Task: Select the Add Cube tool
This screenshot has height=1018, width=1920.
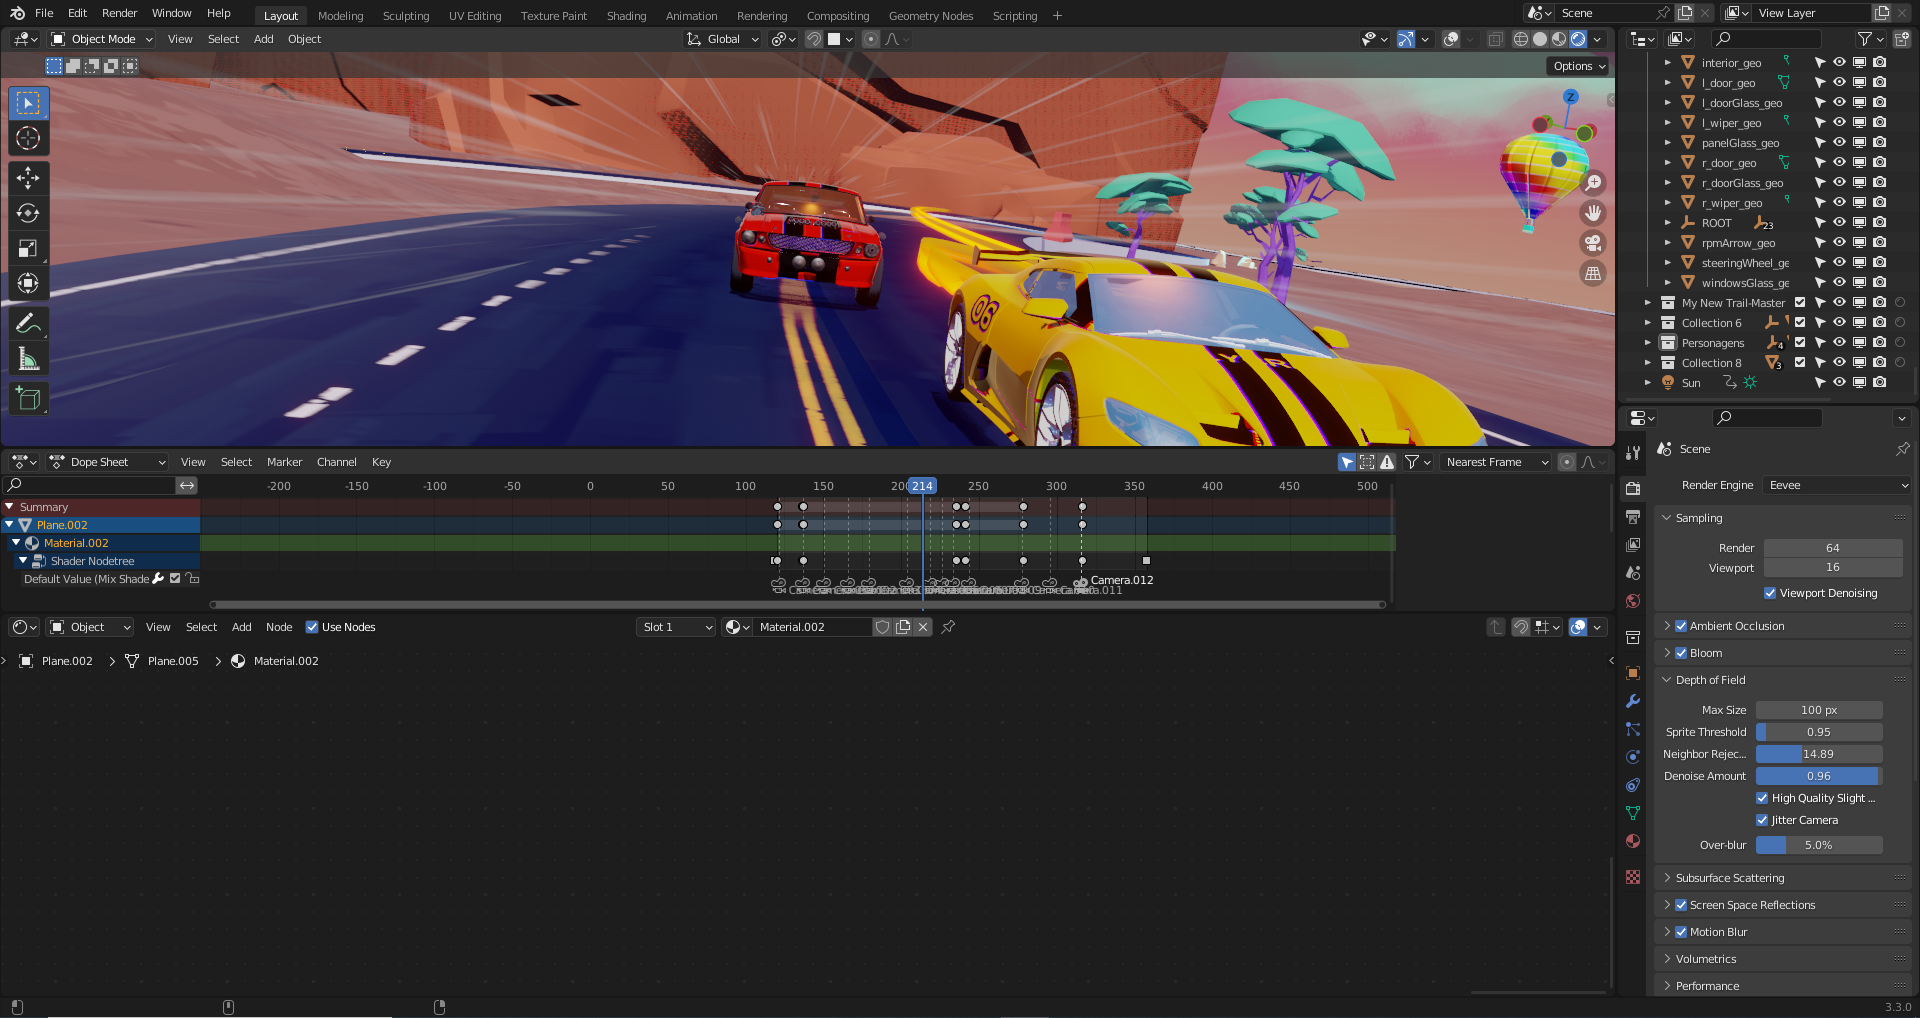Action: tap(28, 399)
